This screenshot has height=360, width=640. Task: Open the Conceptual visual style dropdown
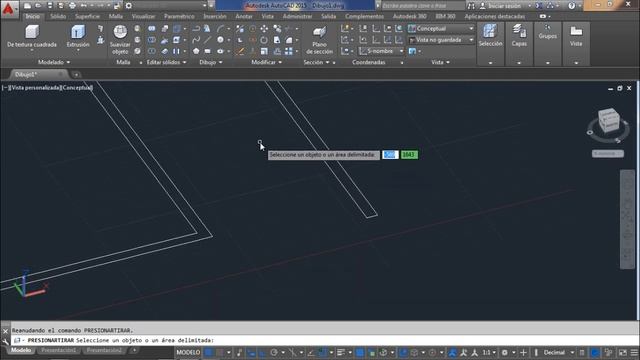coord(441,29)
